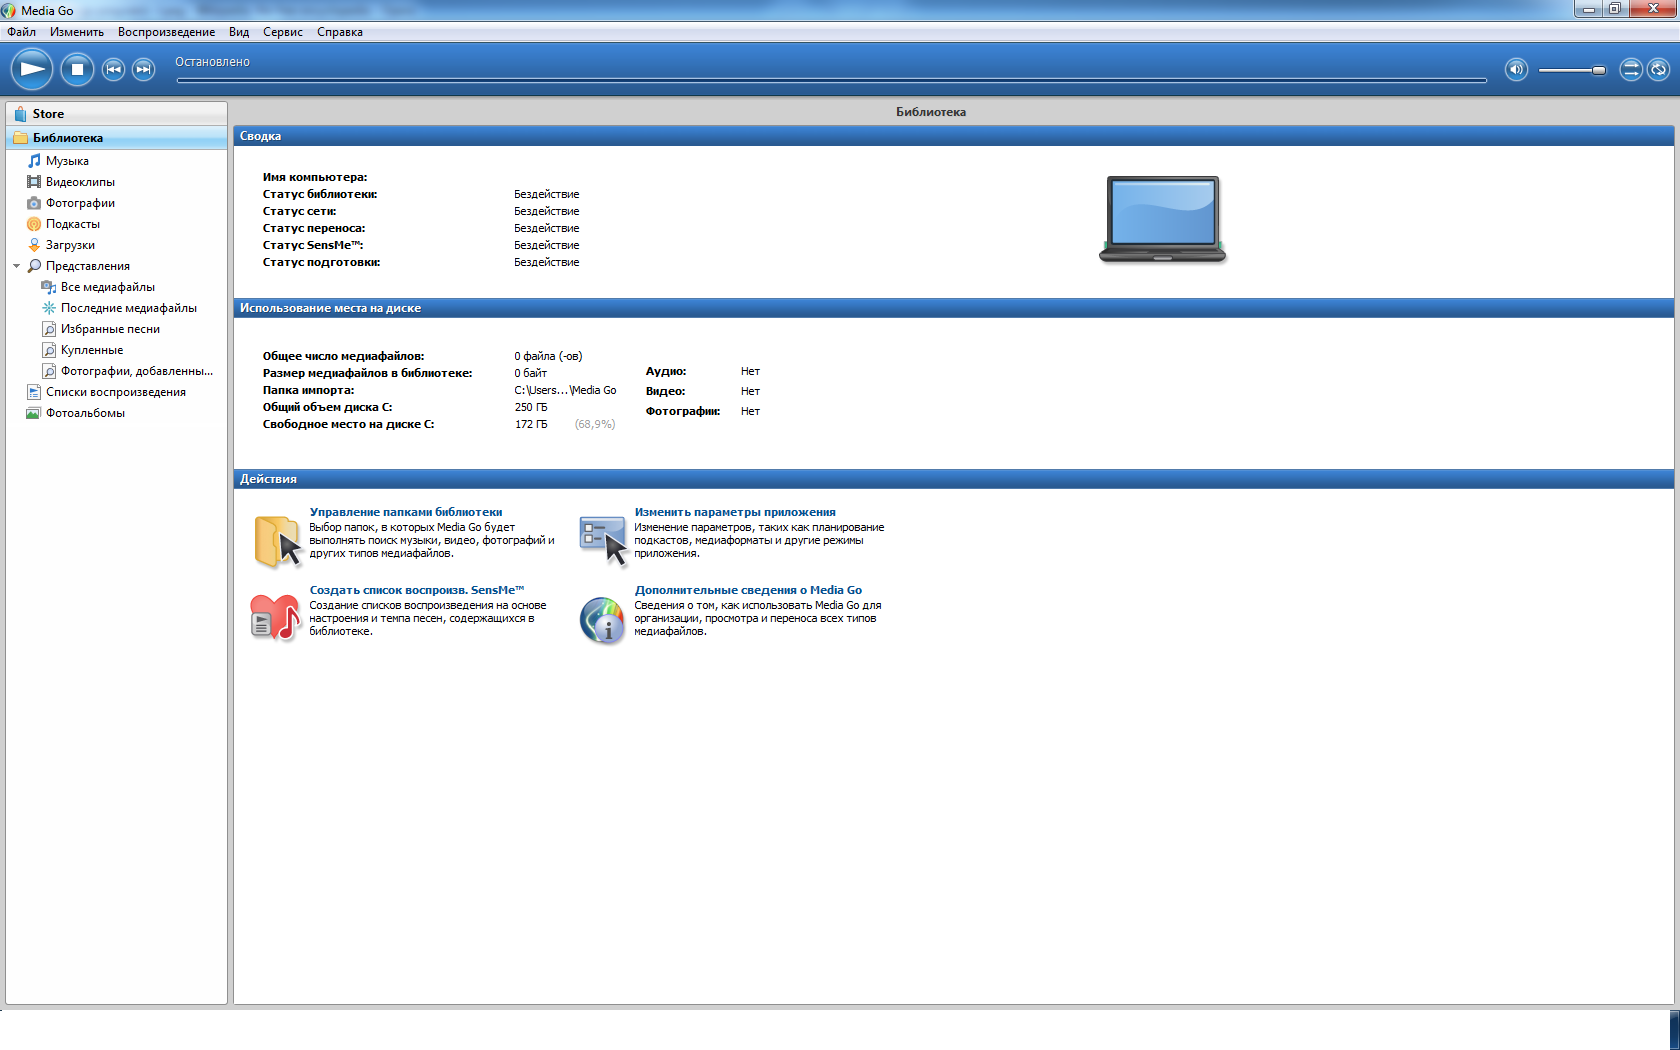This screenshot has height=1050, width=1680.
Task: Click the Media Go title bar icon
Action: click(x=9, y=10)
